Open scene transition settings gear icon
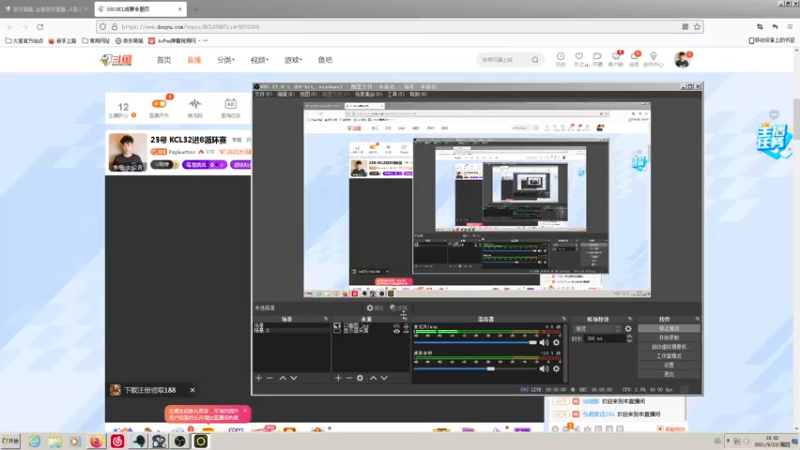This screenshot has width=800, height=450. (x=628, y=329)
